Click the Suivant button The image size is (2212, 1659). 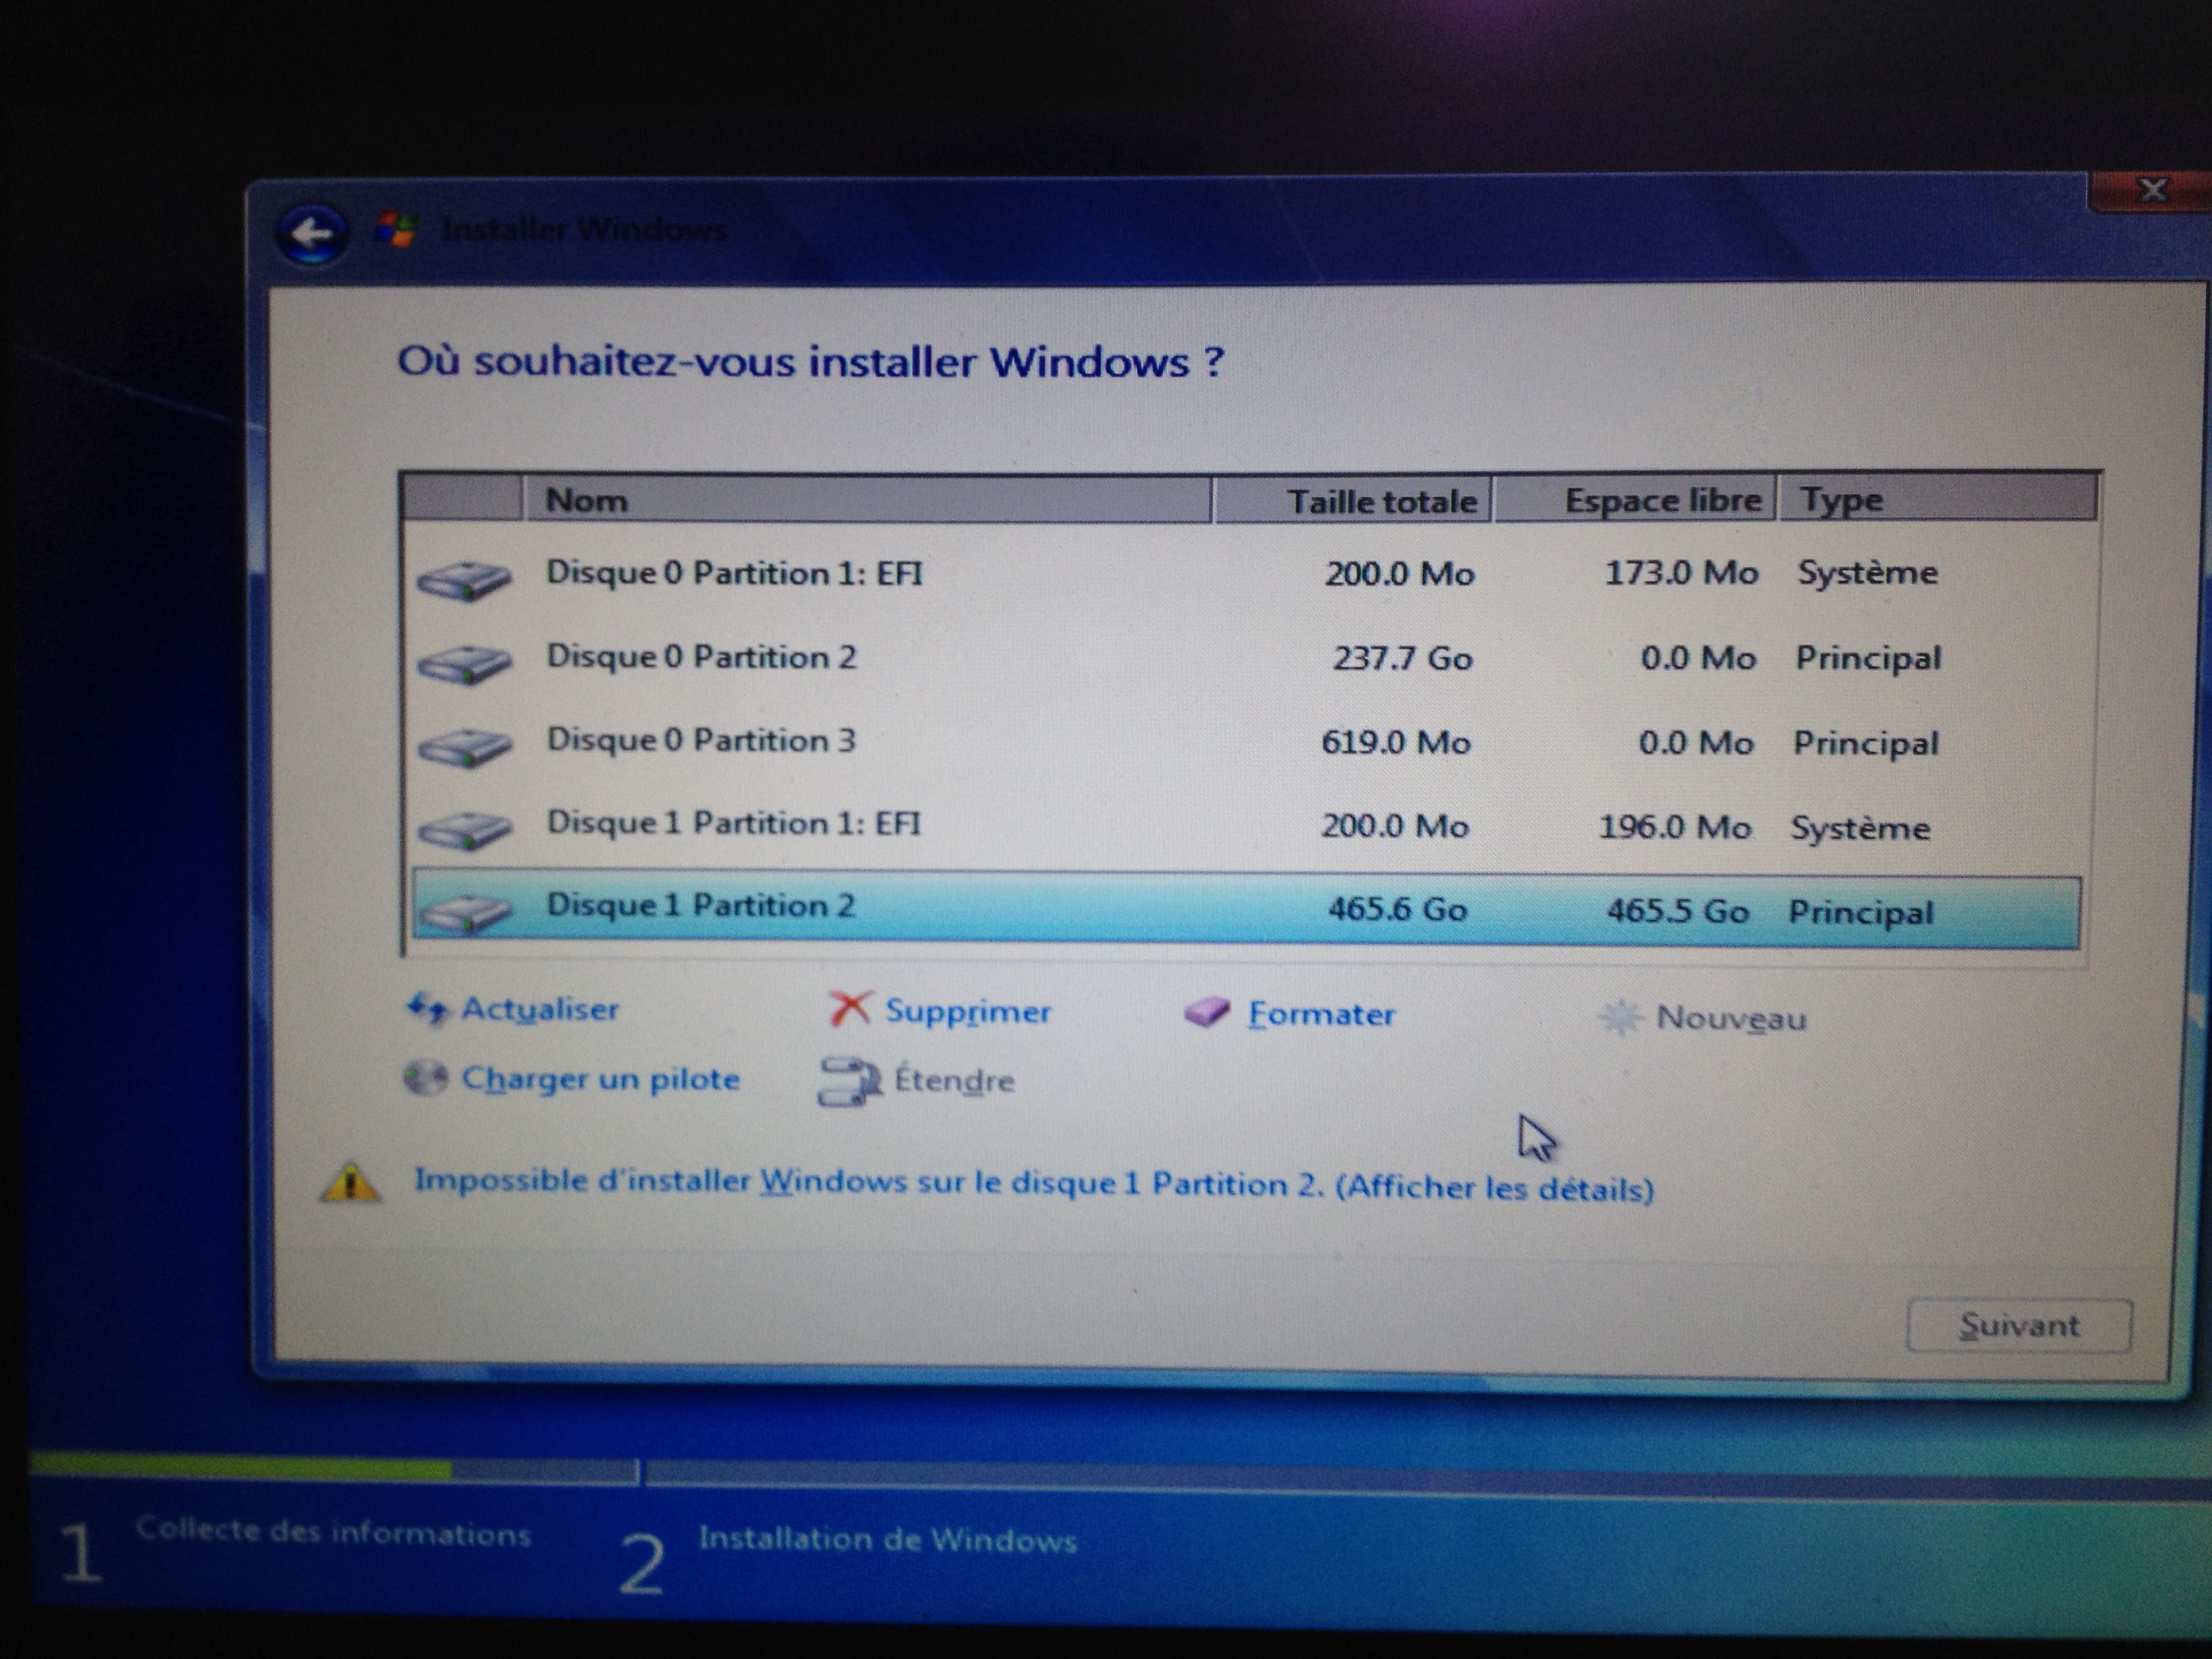point(2019,1325)
